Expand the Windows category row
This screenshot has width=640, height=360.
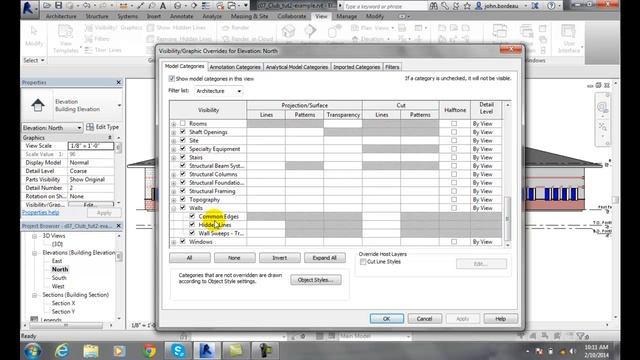(174, 242)
